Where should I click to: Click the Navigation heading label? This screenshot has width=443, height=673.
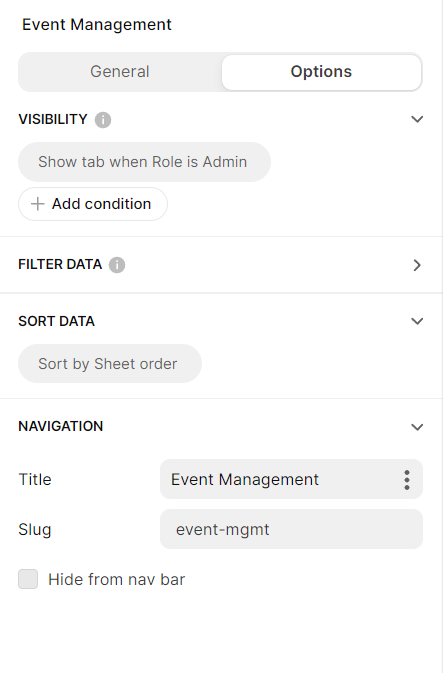tap(61, 426)
